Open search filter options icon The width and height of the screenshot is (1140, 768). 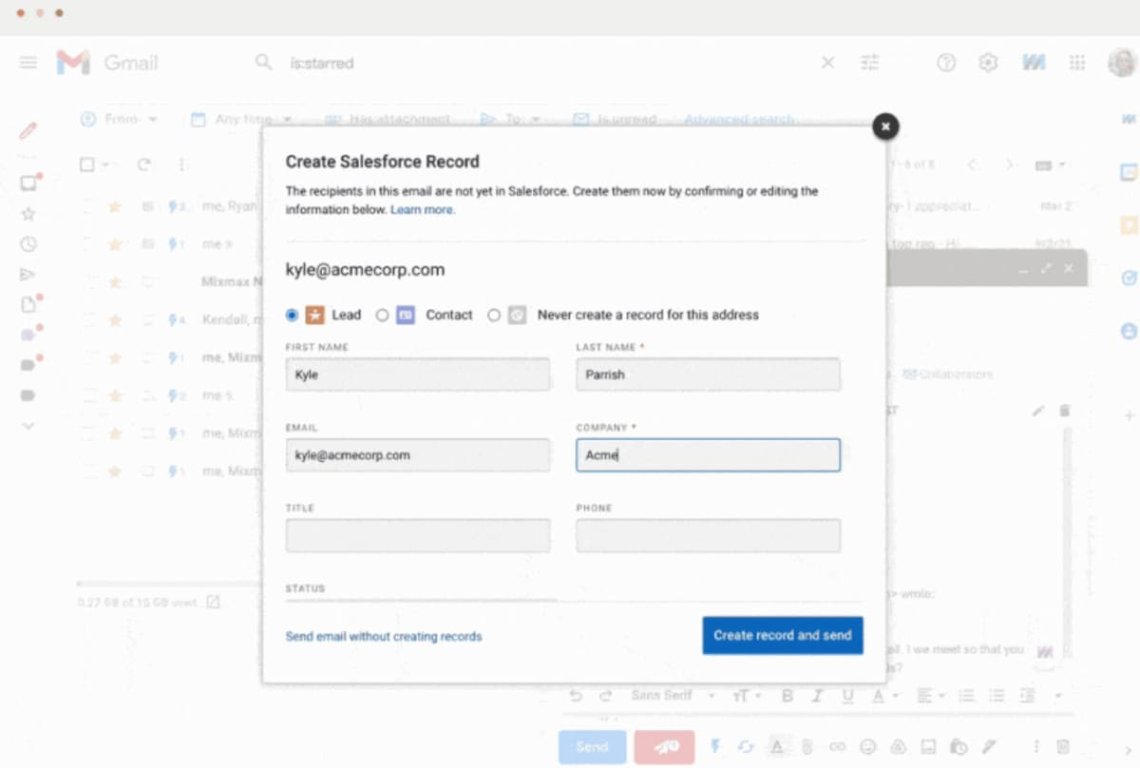(870, 63)
